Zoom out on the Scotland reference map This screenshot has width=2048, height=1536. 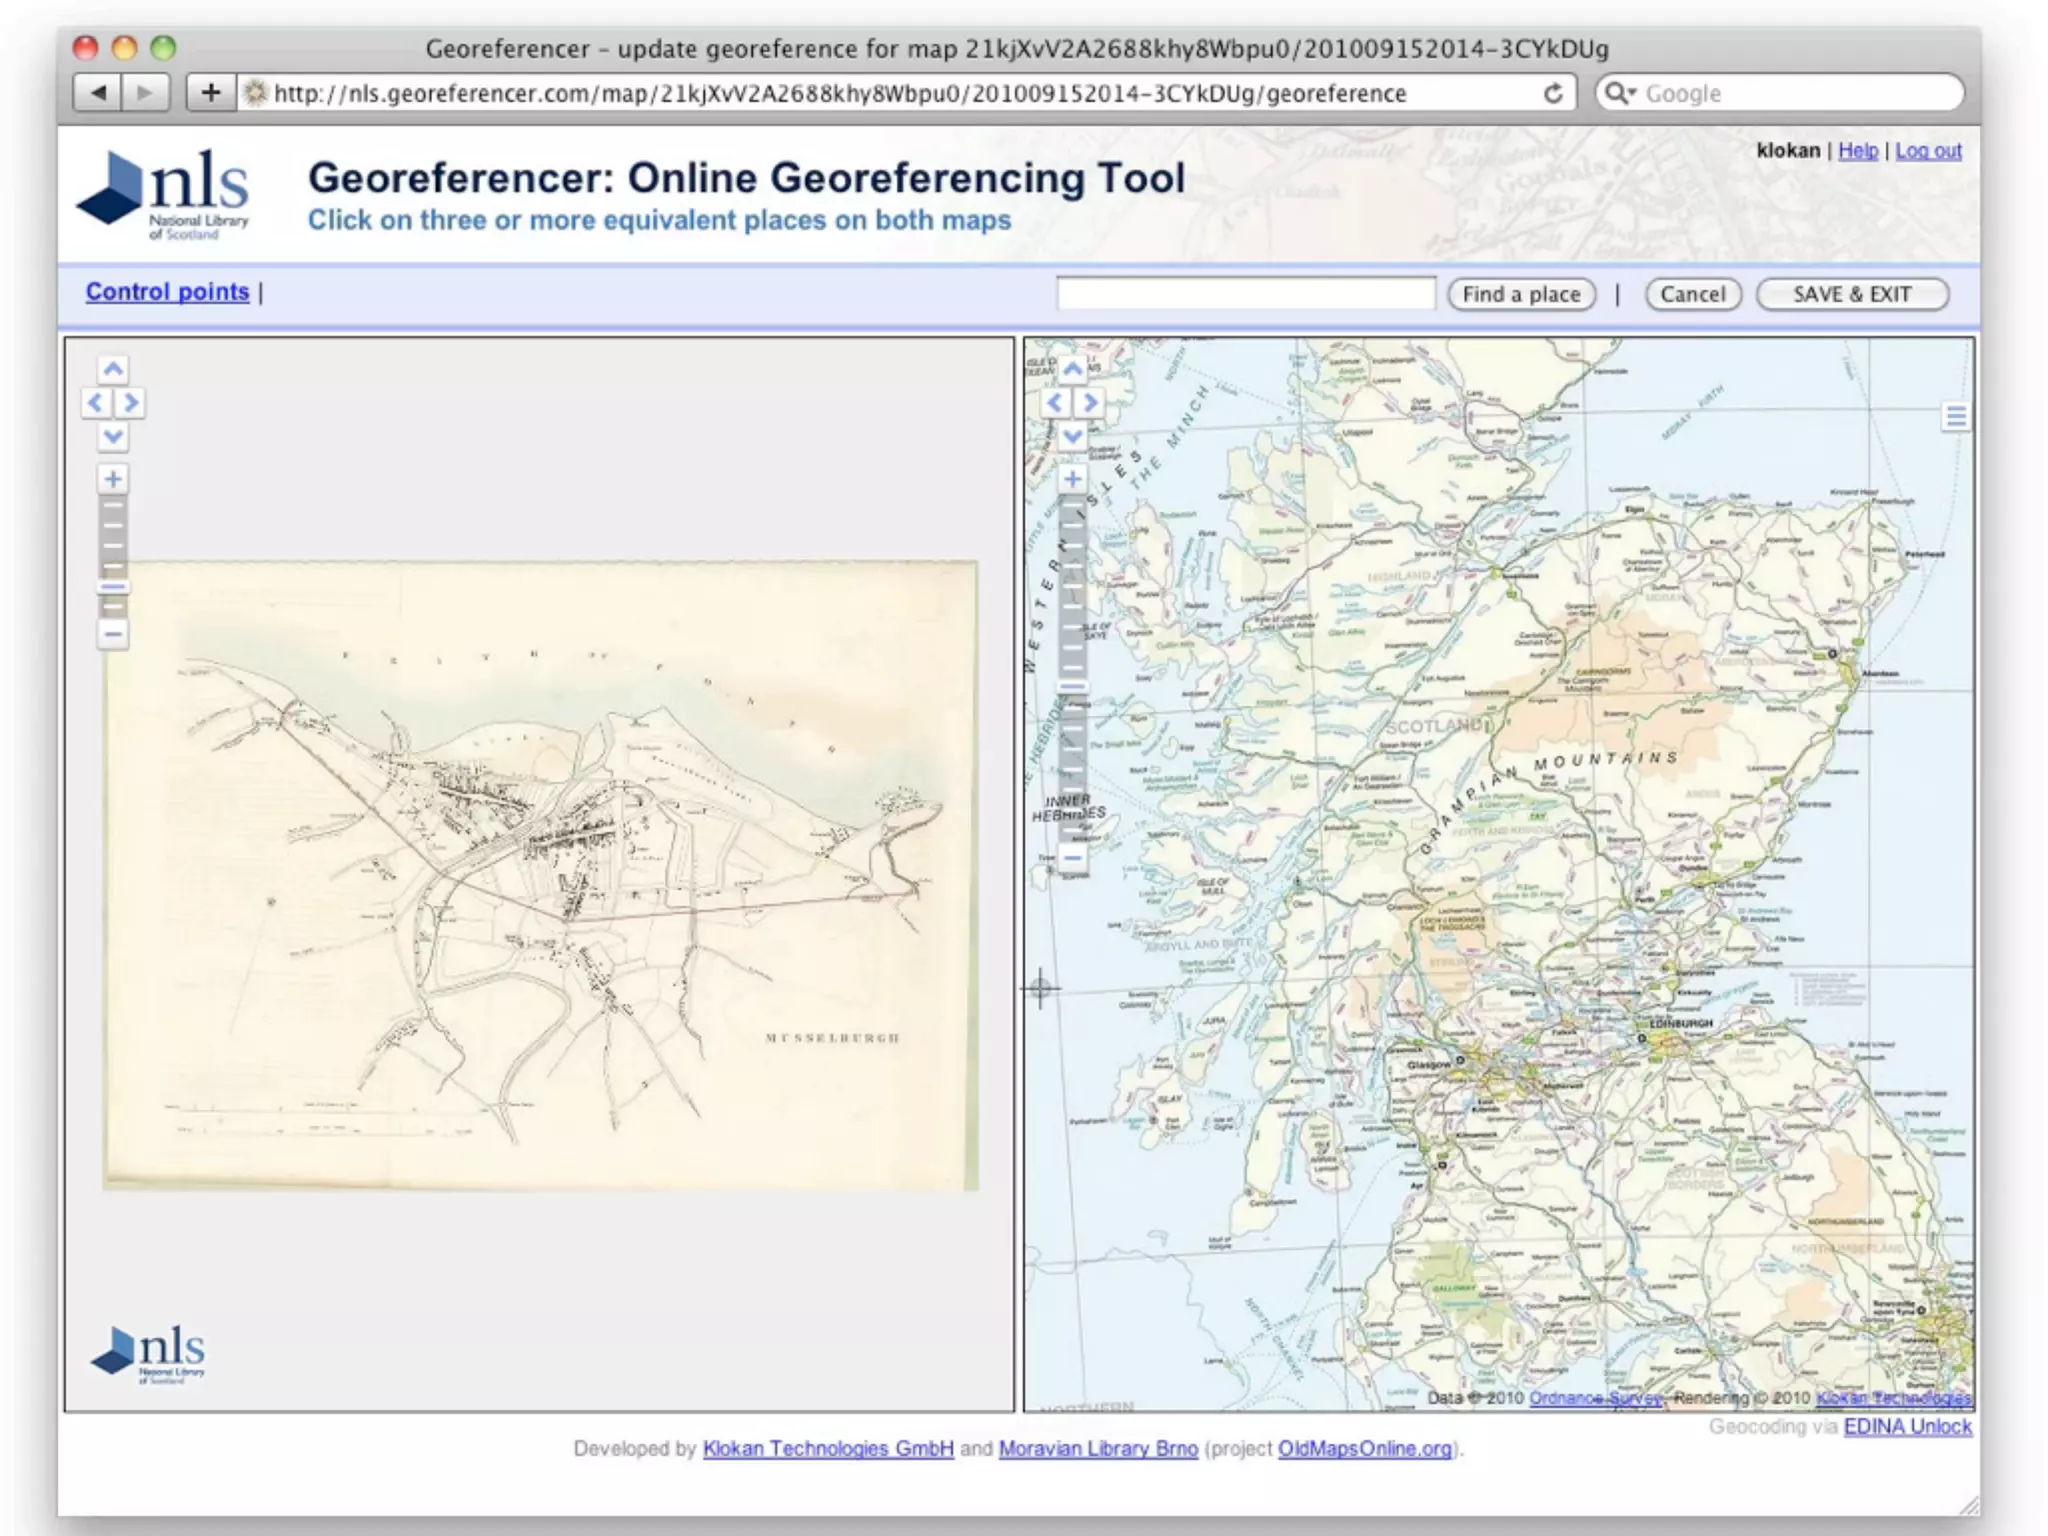[1072, 858]
